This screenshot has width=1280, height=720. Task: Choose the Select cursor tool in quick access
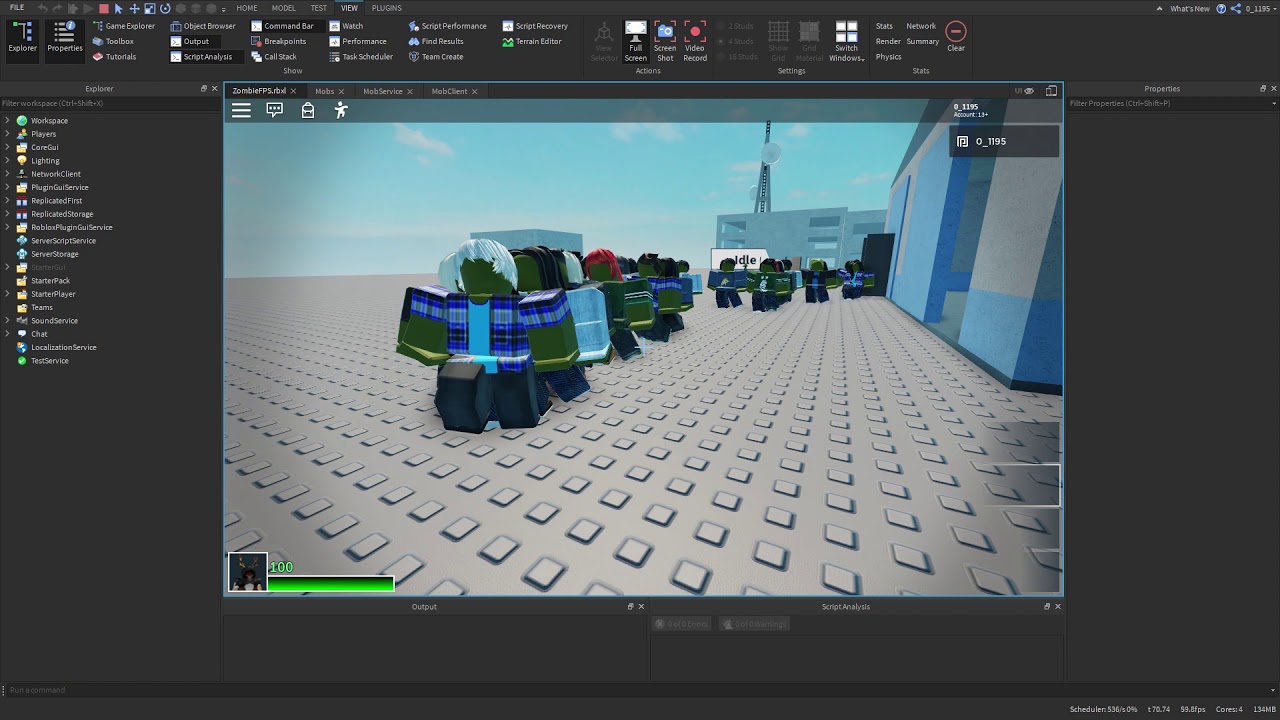click(119, 8)
